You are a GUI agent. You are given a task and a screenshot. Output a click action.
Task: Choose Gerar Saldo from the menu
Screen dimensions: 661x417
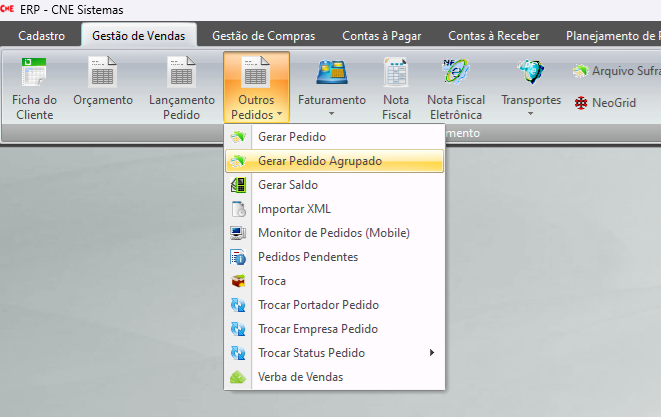point(288,185)
